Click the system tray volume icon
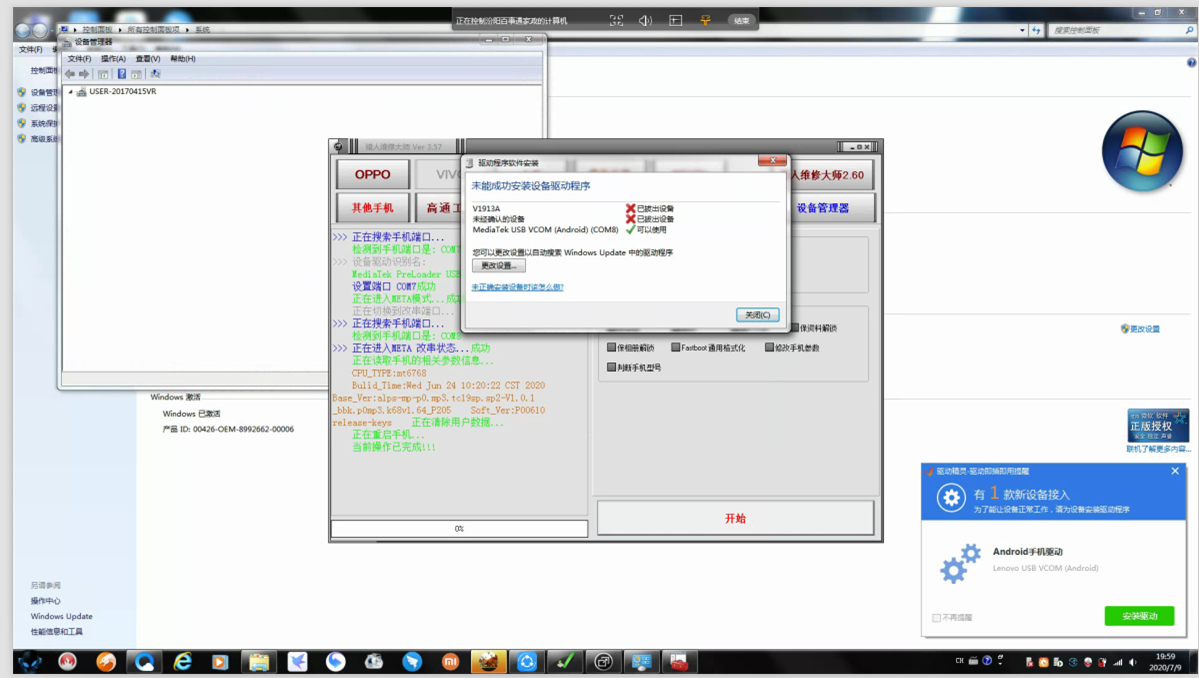Screen dimensions: 1199x678 [x=1132, y=662]
